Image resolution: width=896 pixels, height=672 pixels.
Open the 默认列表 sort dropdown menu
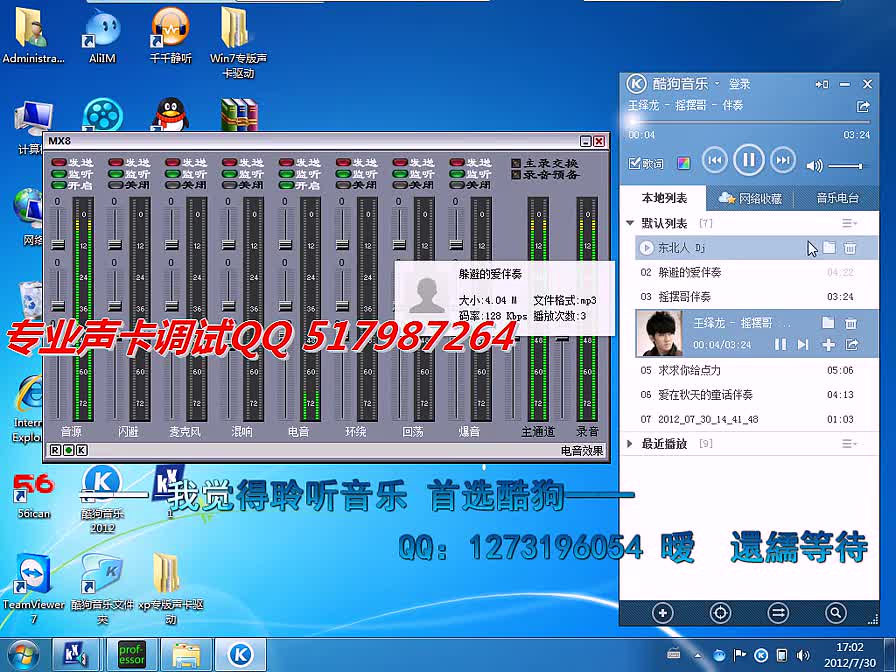pyautogui.click(x=850, y=223)
